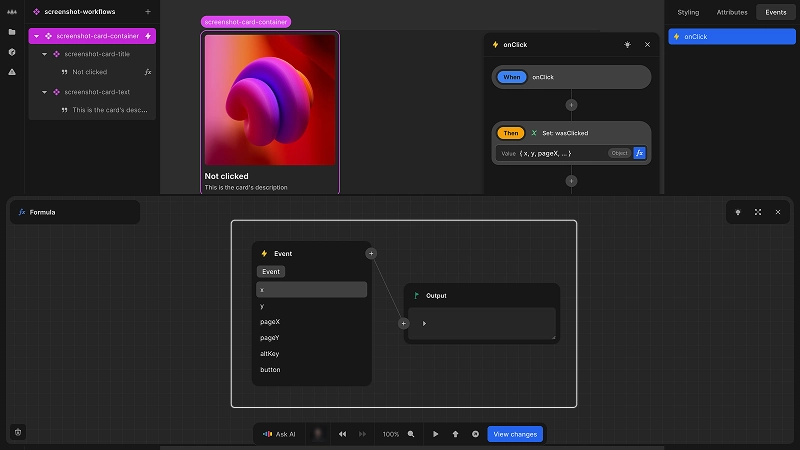Click the play preview icon
The height and width of the screenshot is (450, 800).
pyautogui.click(x=435, y=434)
